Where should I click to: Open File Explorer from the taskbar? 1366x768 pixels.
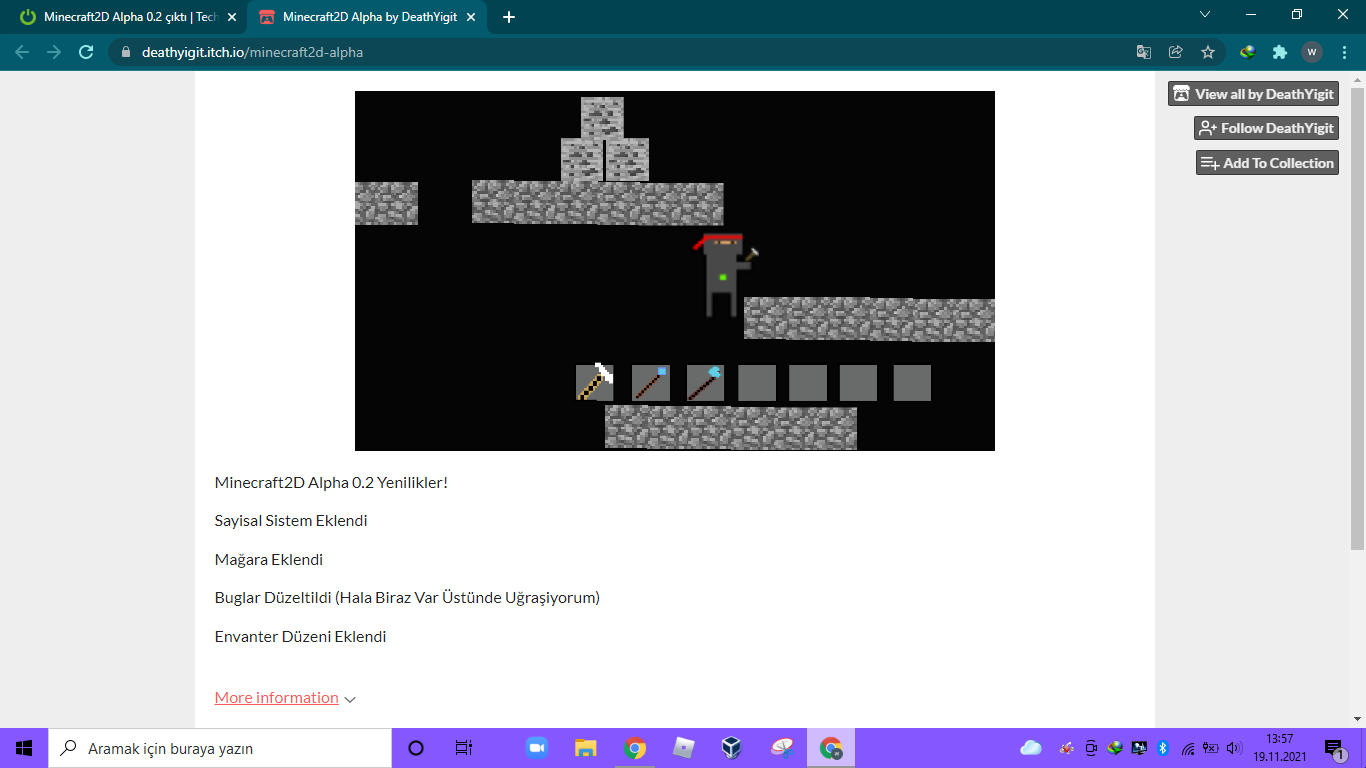click(586, 748)
